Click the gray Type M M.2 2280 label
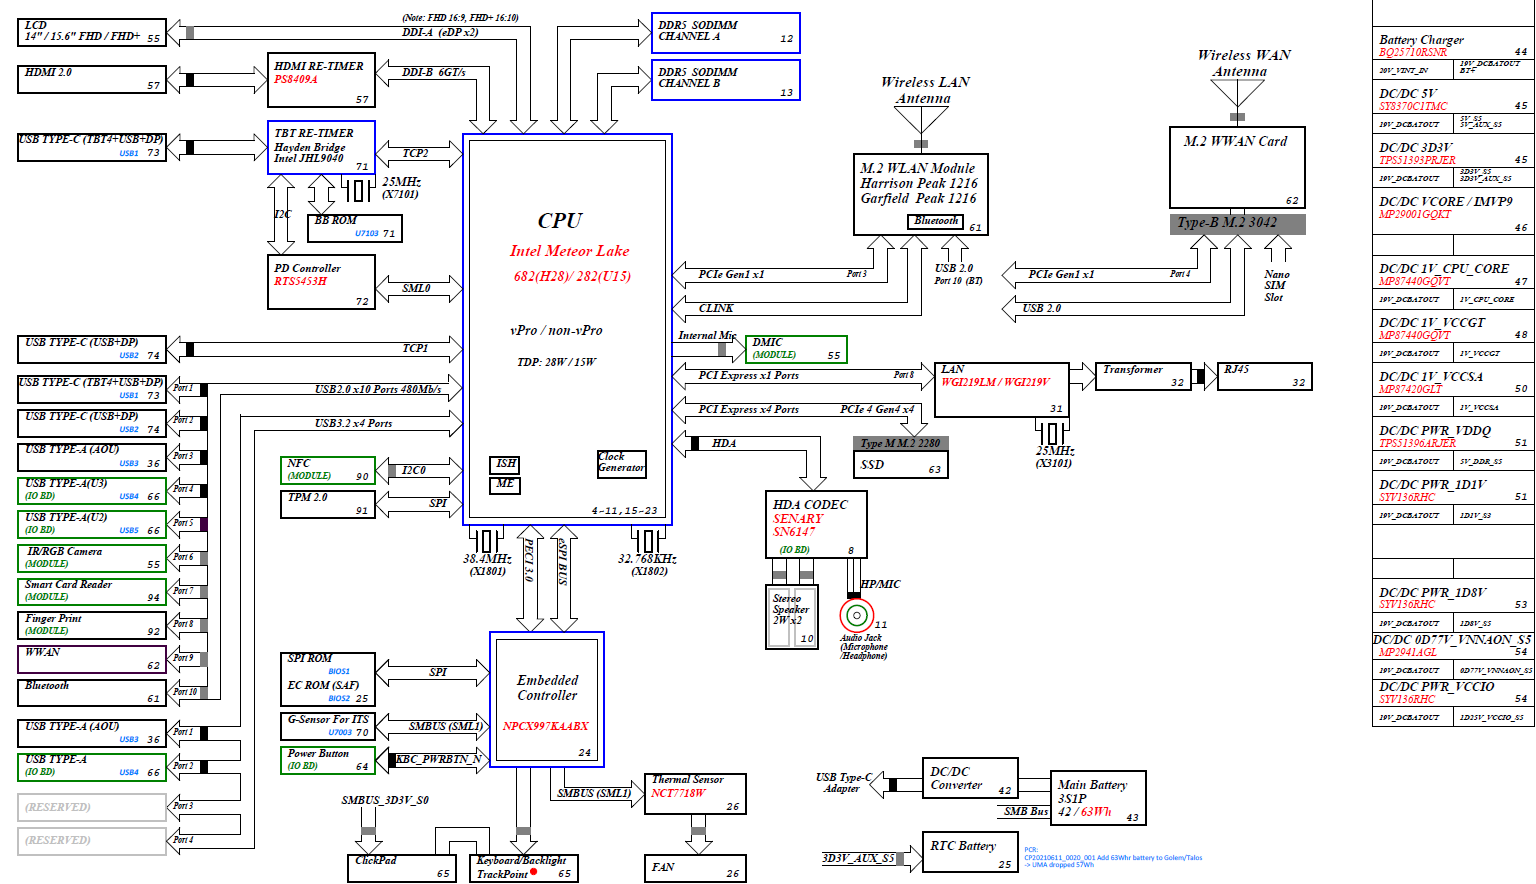The width and height of the screenshot is (1536, 884). (900, 443)
